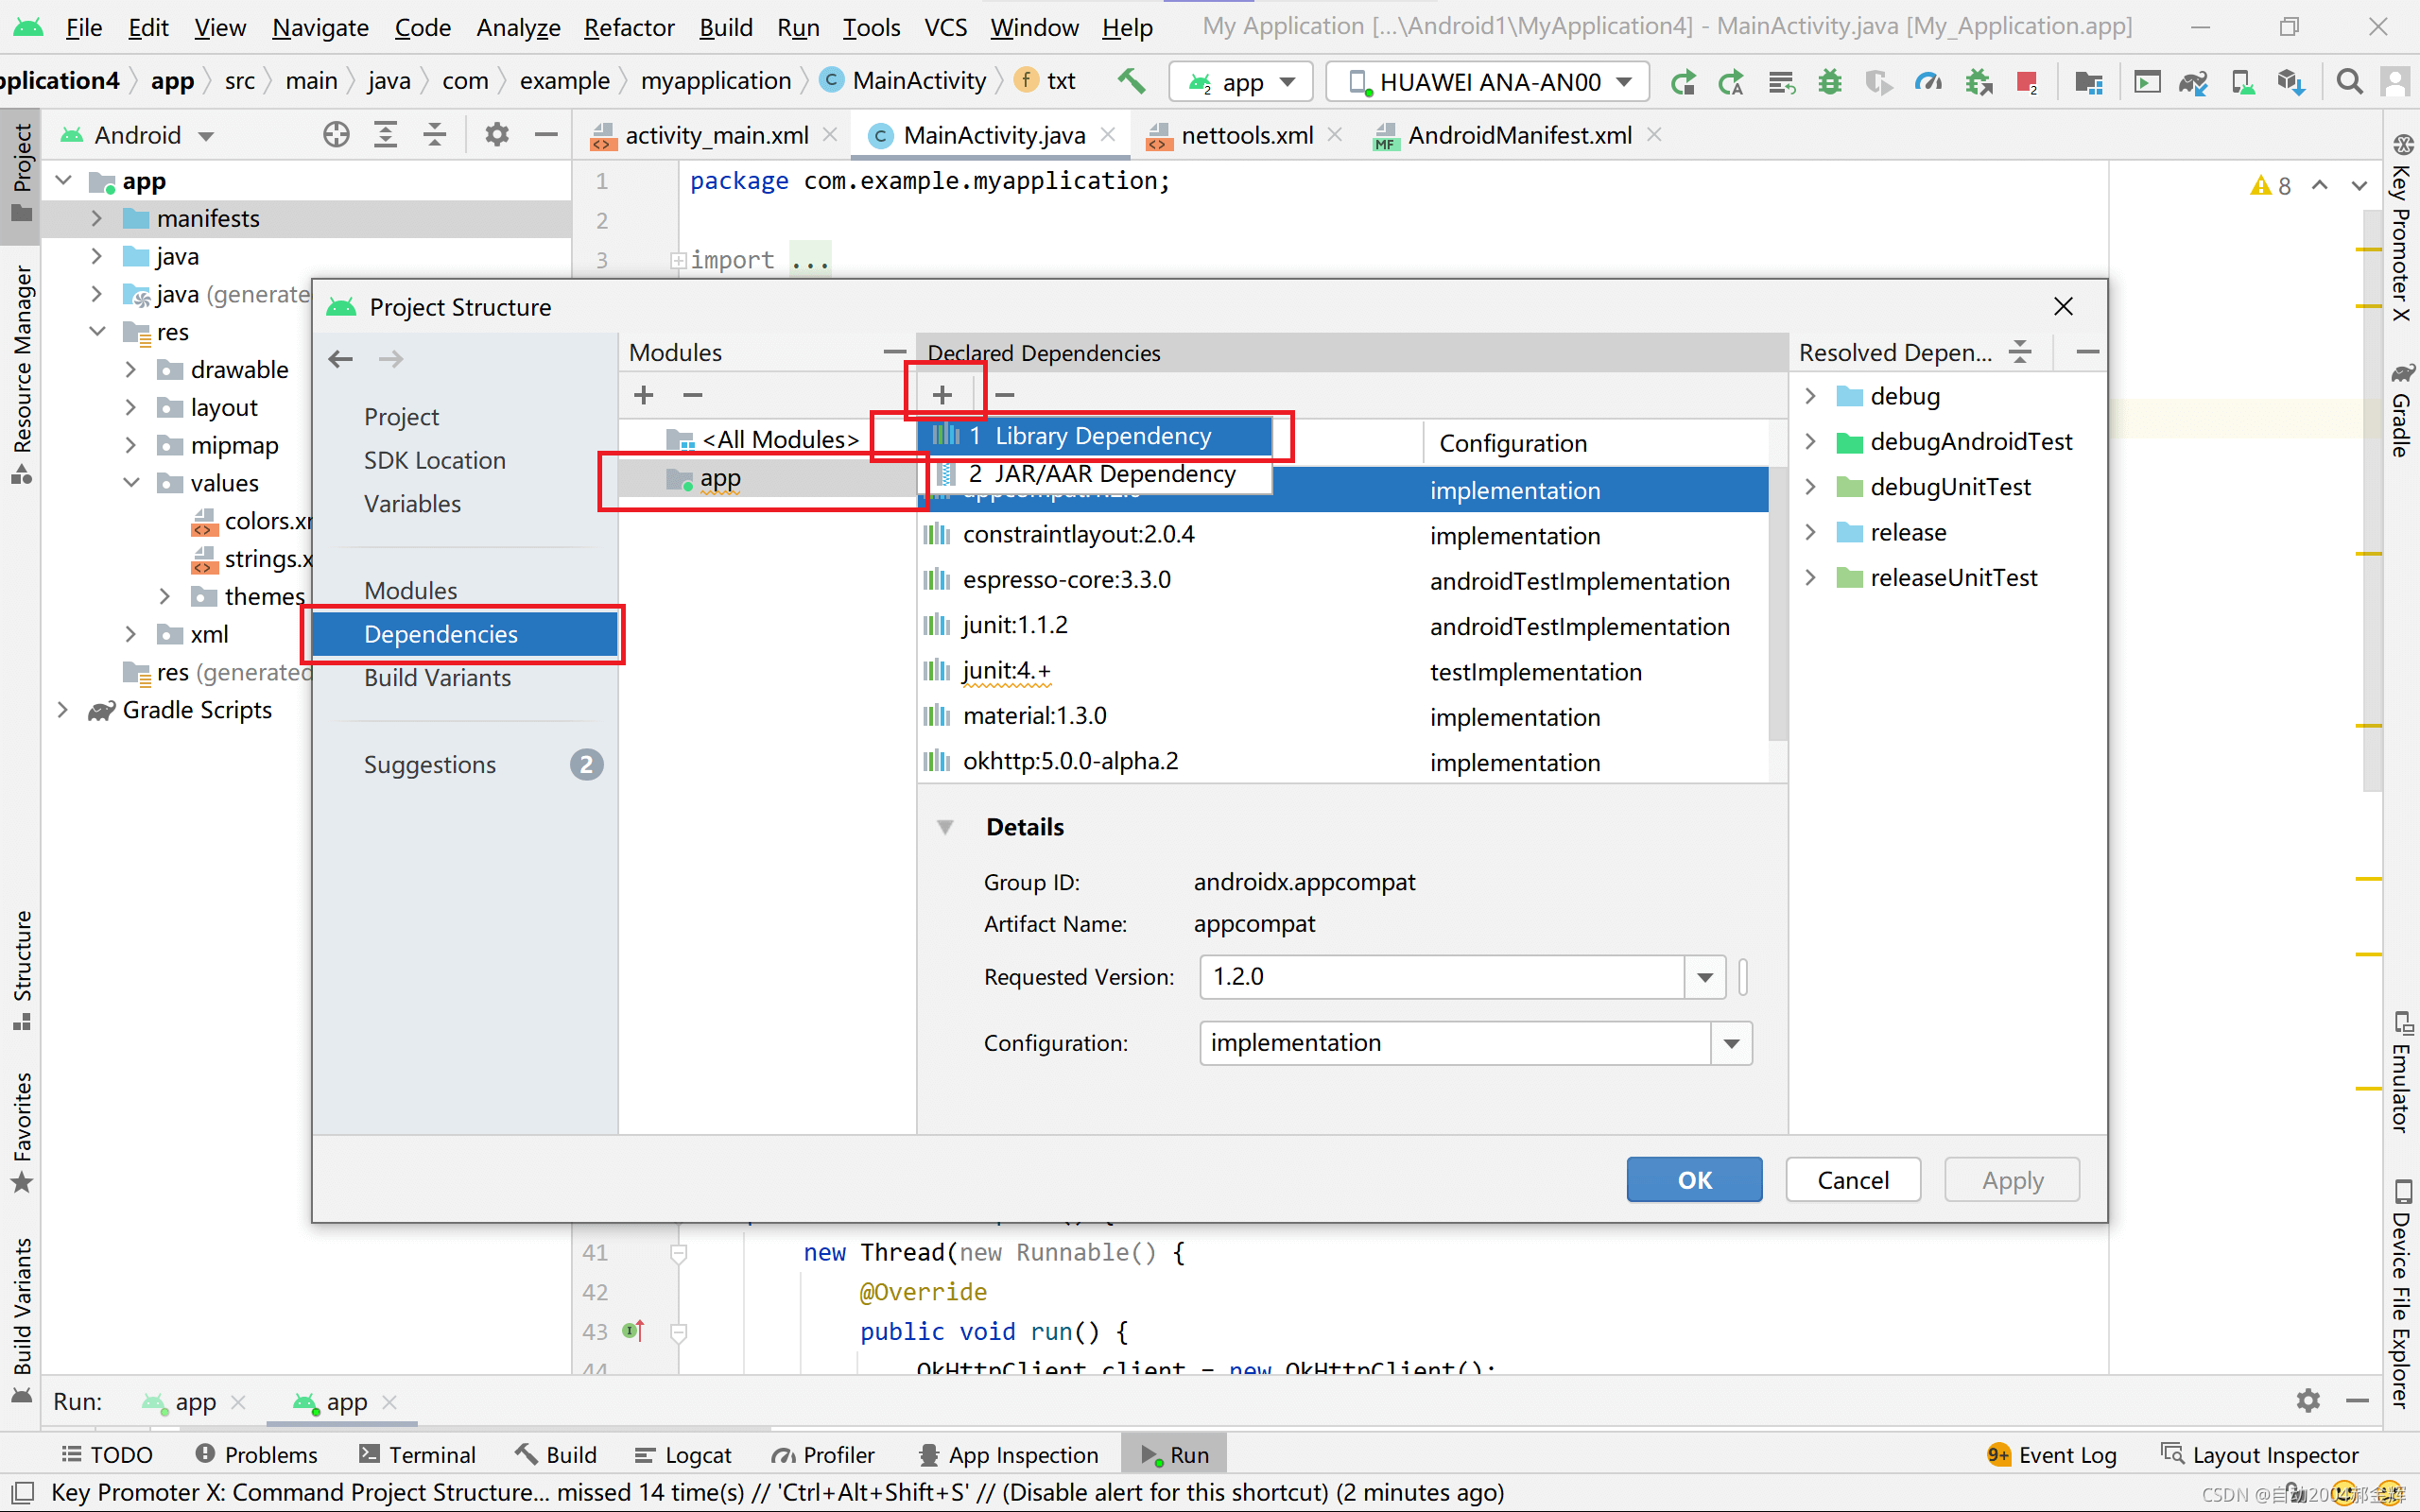Click the Dependencies section in left panel
This screenshot has height=1512, width=2420.
click(441, 632)
